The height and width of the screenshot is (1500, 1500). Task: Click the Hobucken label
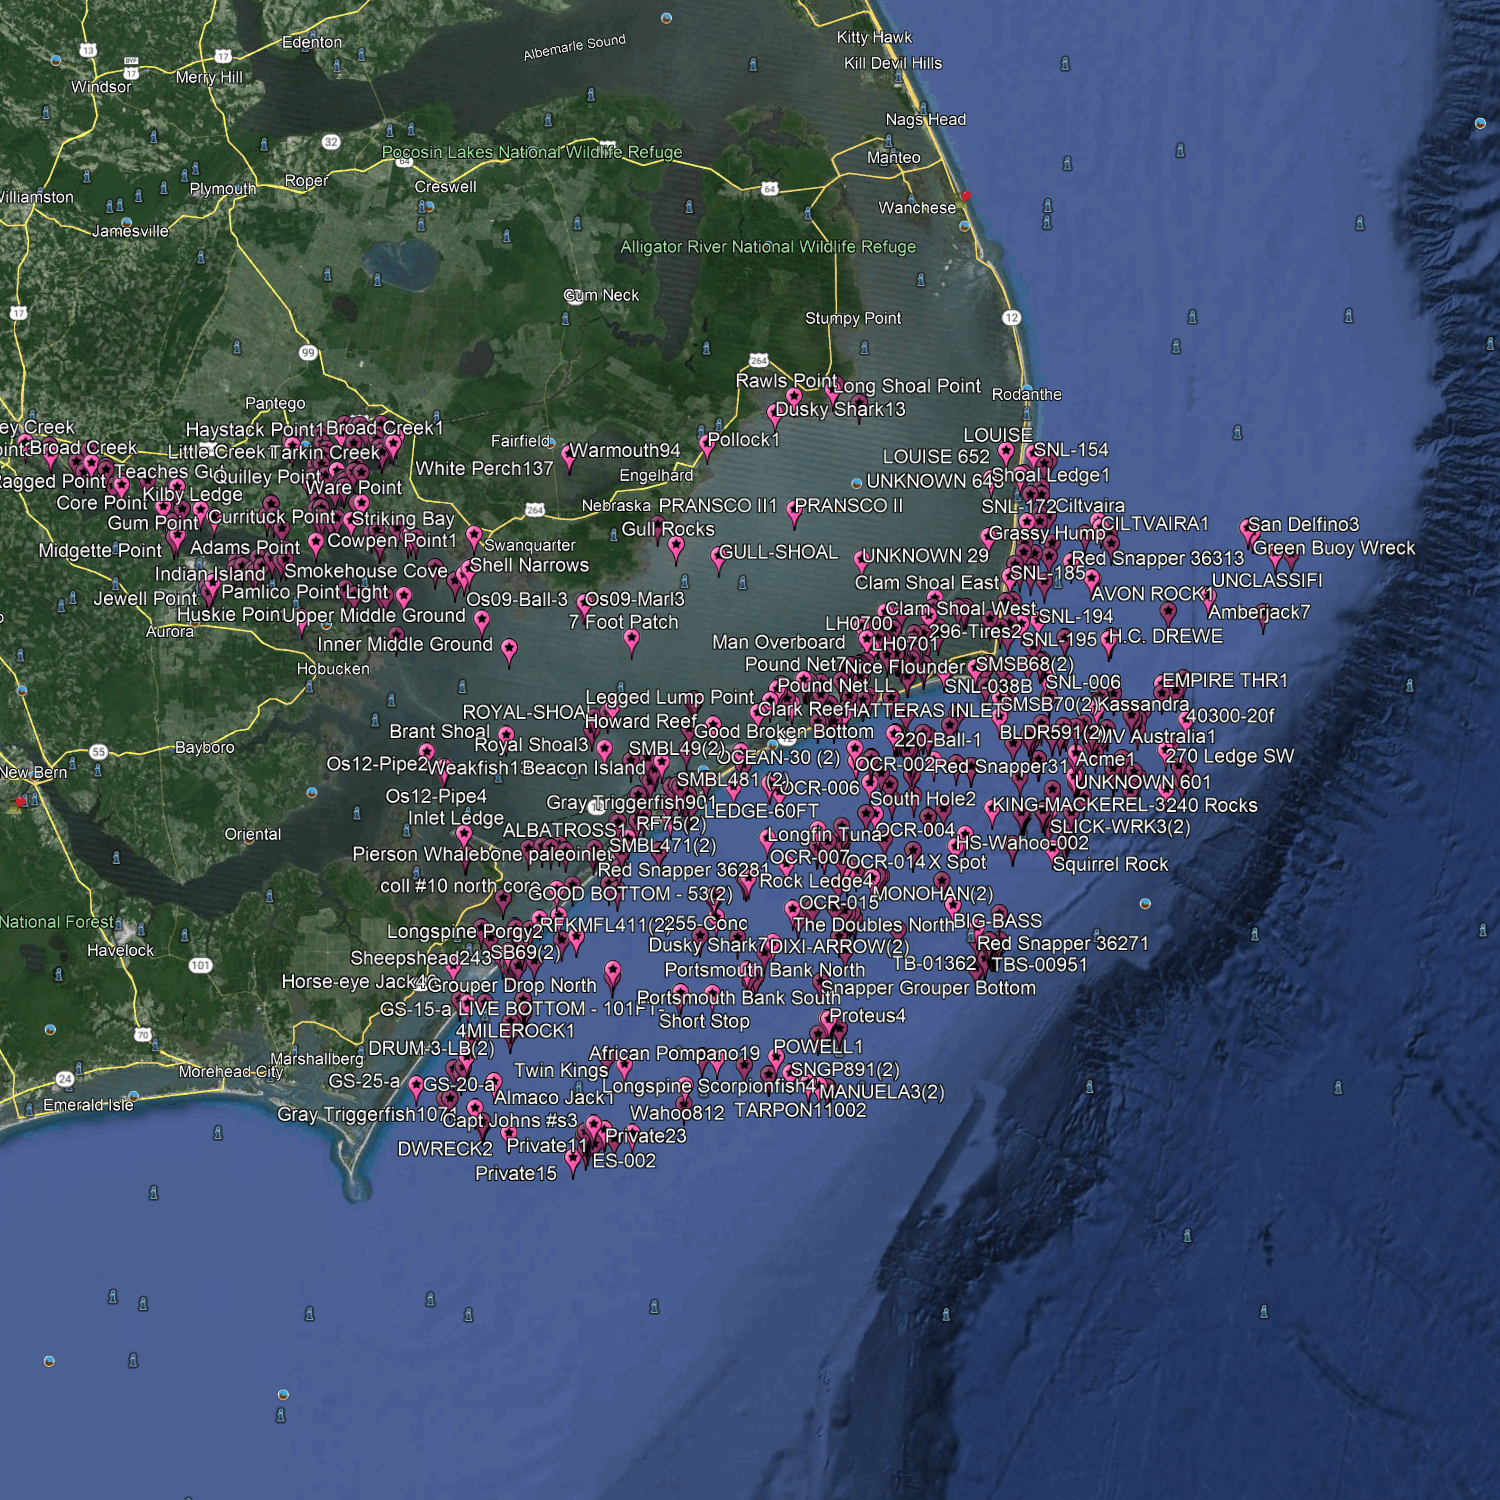click(x=333, y=669)
